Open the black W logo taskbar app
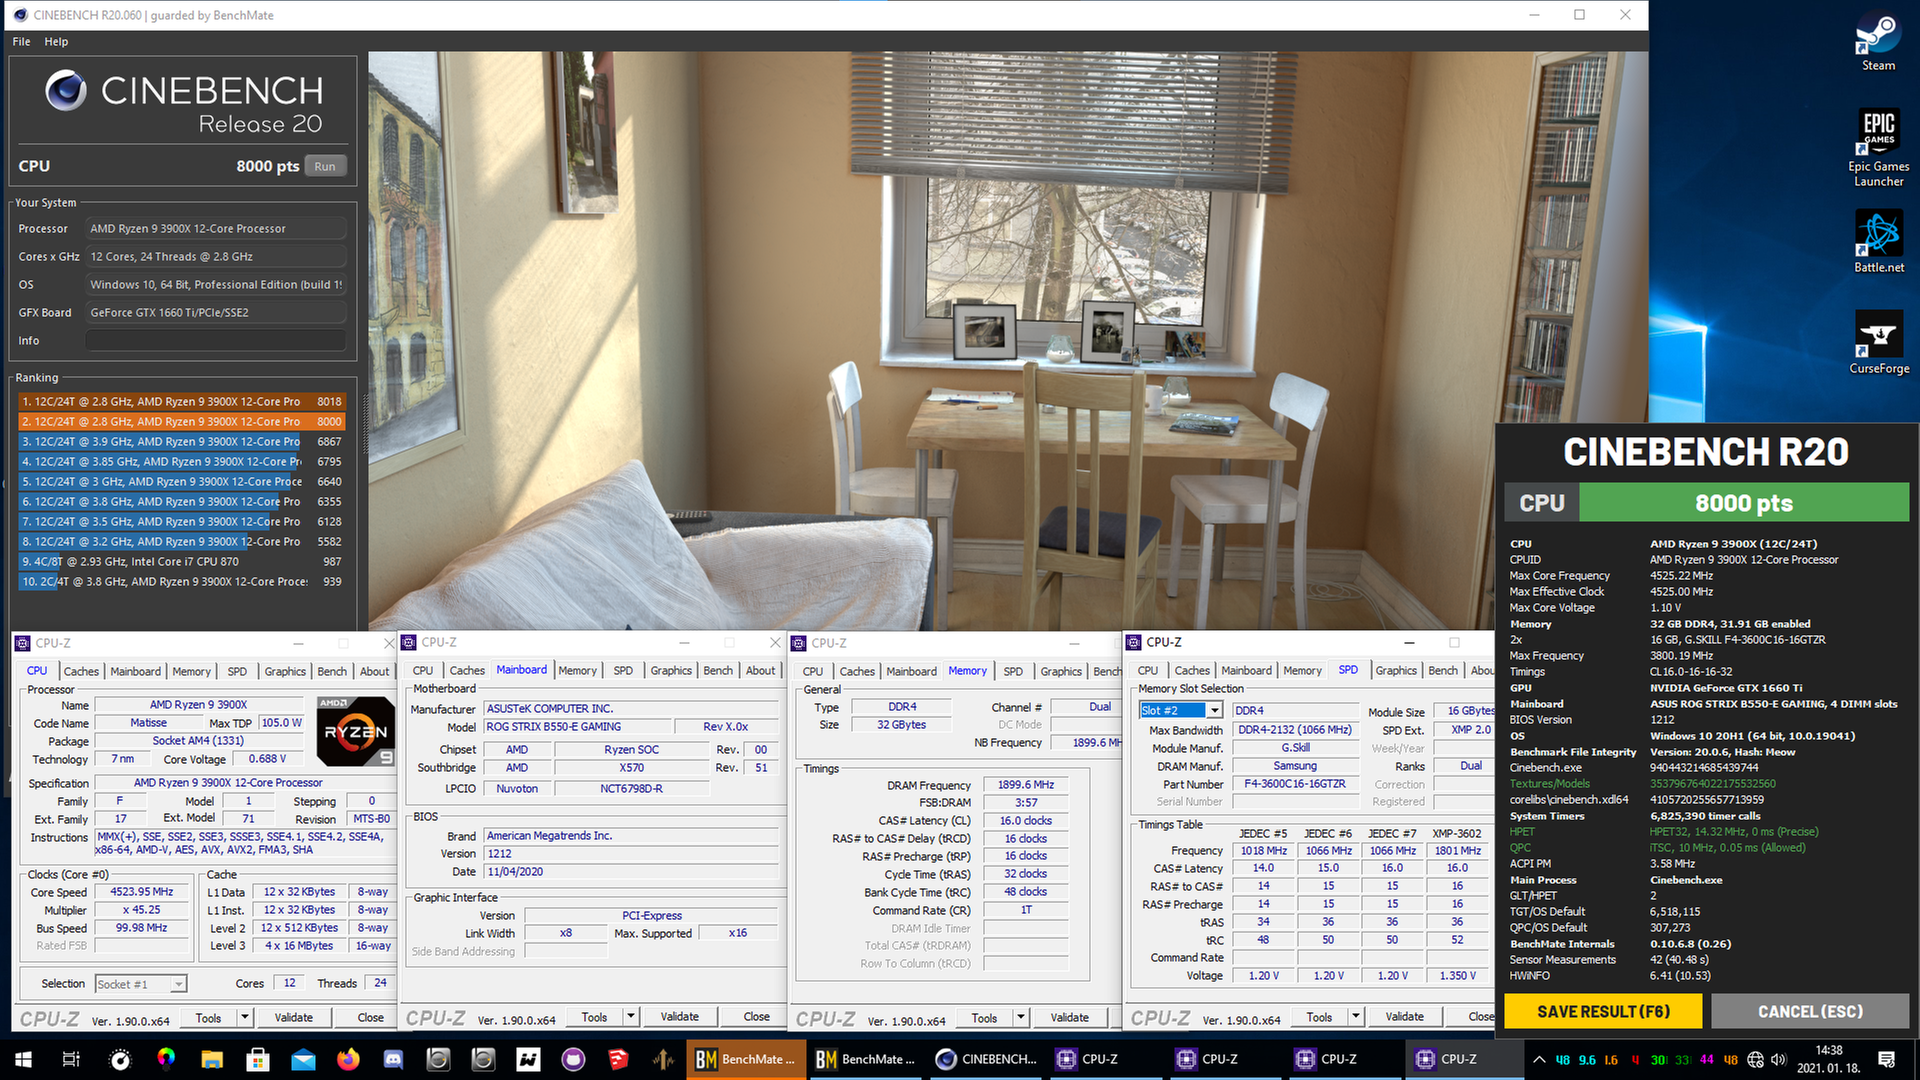Viewport: 1920px width, 1080px height. point(528,1059)
